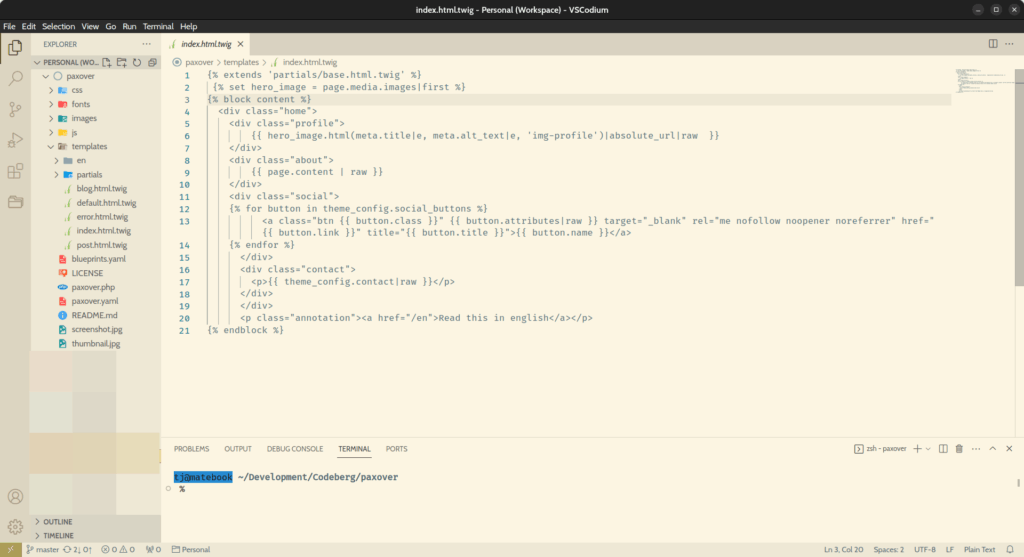Split the terminal panel

943,449
